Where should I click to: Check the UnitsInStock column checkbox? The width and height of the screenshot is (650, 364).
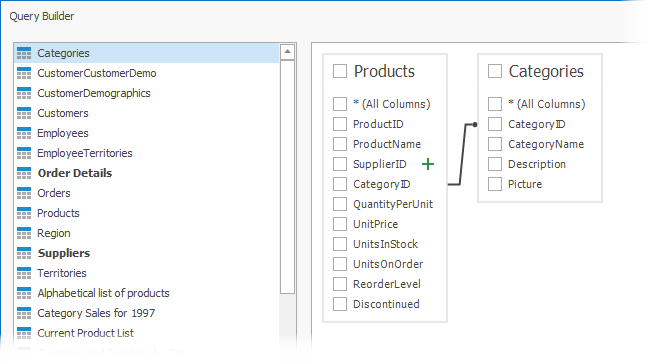[340, 244]
